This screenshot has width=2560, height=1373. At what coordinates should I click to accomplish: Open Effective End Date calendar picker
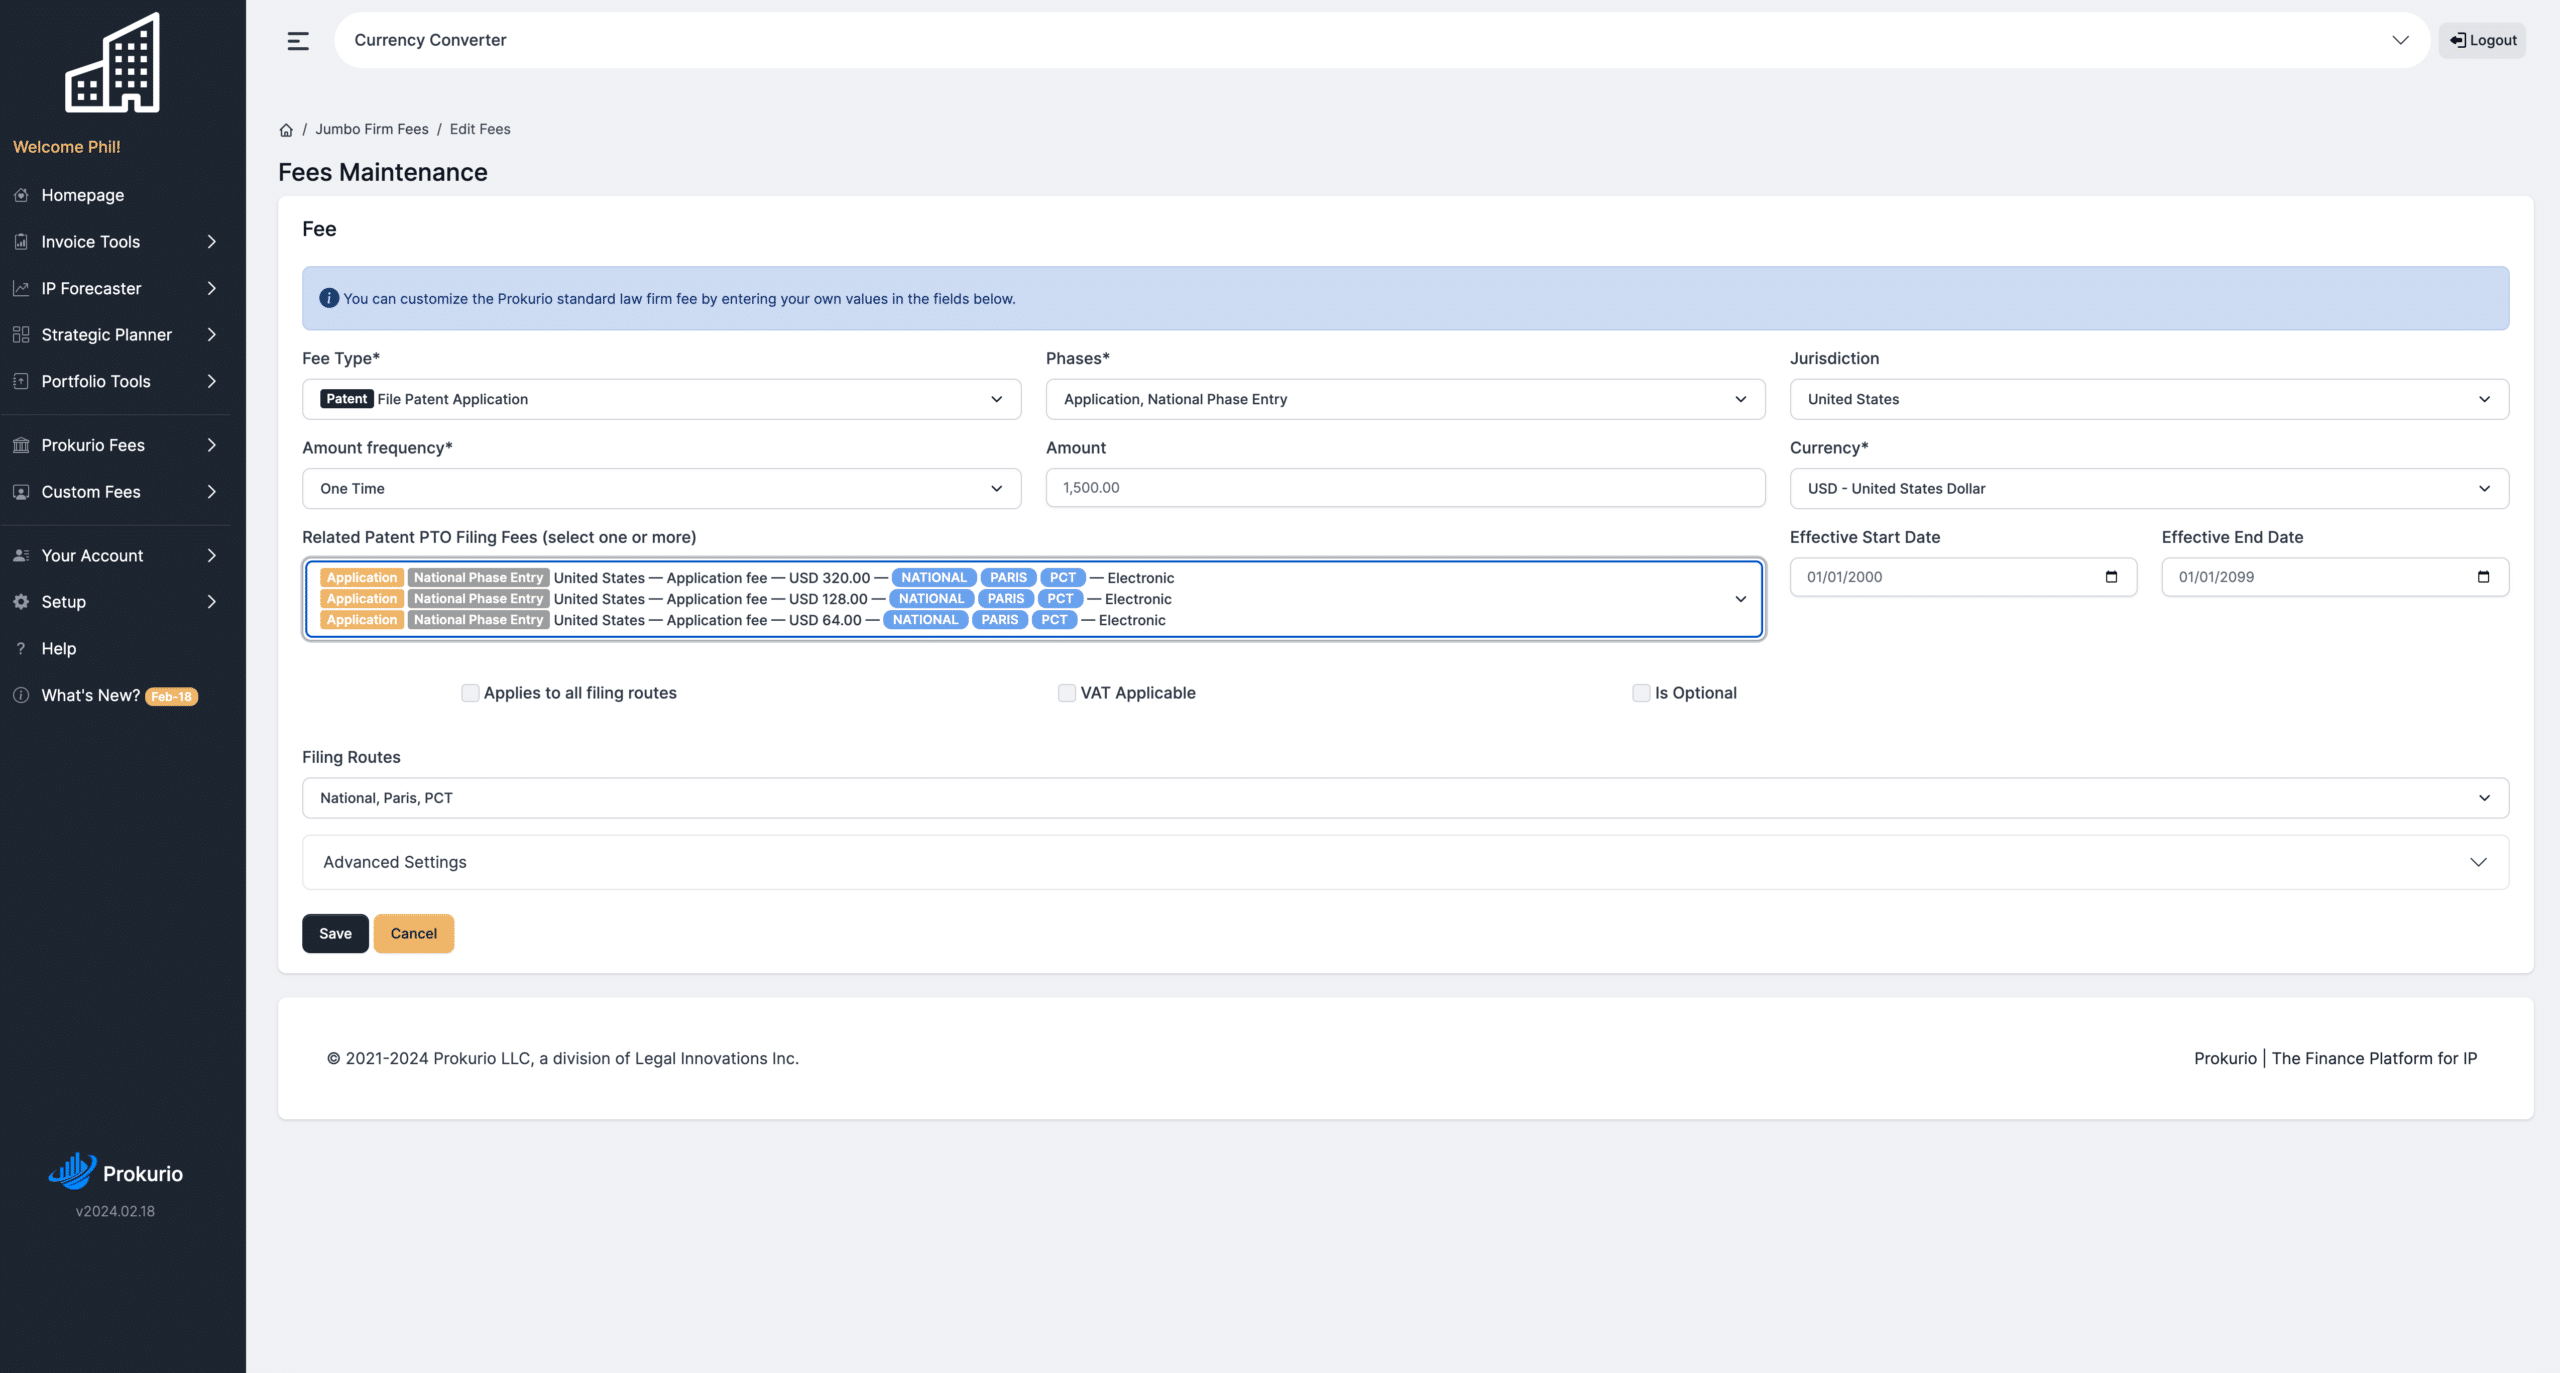click(x=2483, y=577)
